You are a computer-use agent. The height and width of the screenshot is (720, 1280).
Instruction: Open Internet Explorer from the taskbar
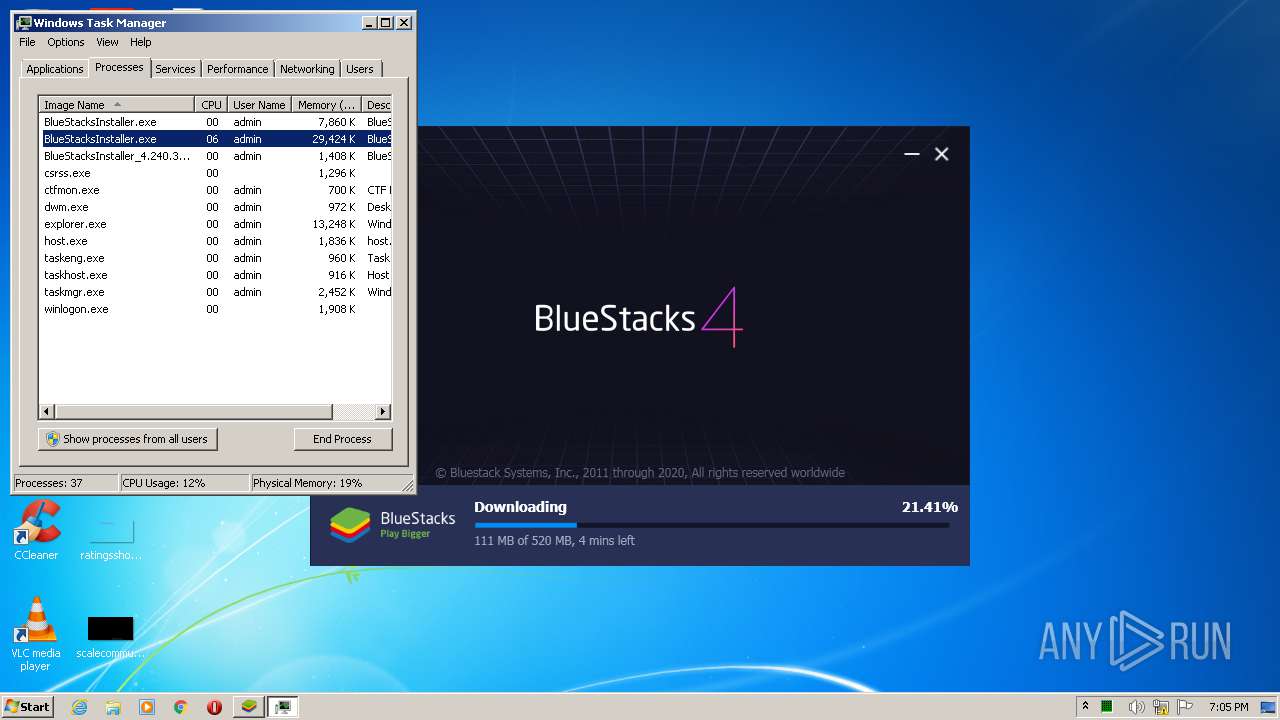pyautogui.click(x=80, y=707)
